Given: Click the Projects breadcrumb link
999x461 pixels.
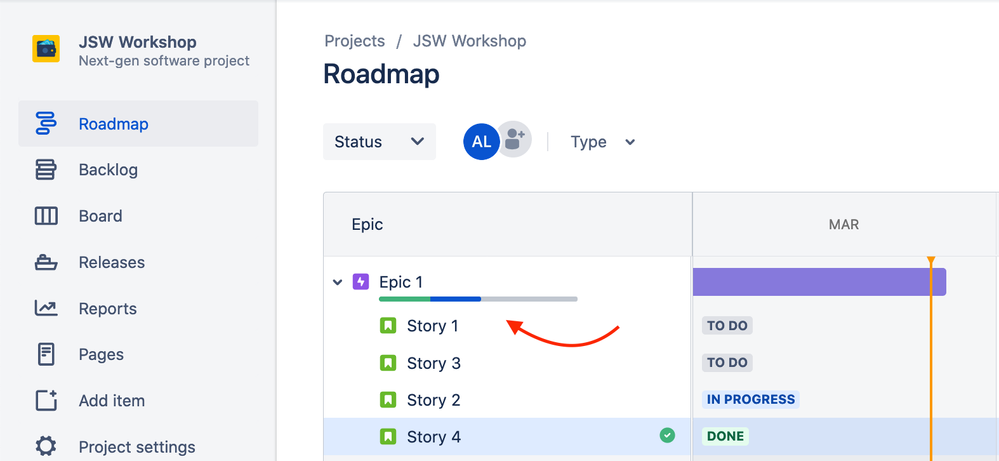Looking at the screenshot, I should point(355,41).
